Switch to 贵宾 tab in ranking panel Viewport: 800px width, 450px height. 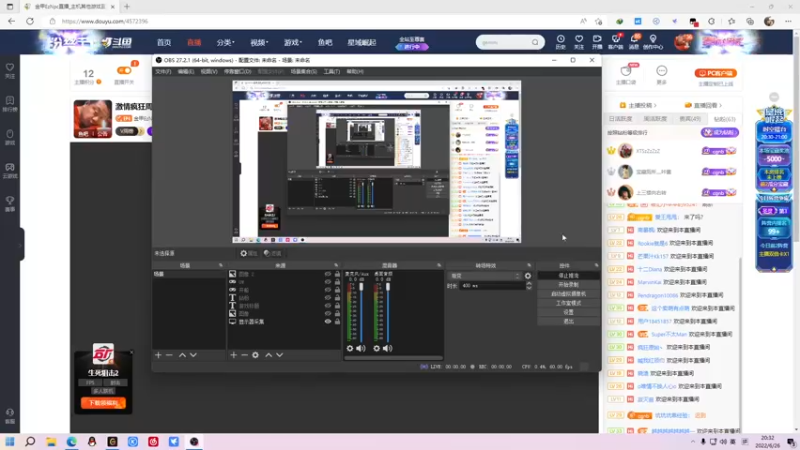coord(690,119)
